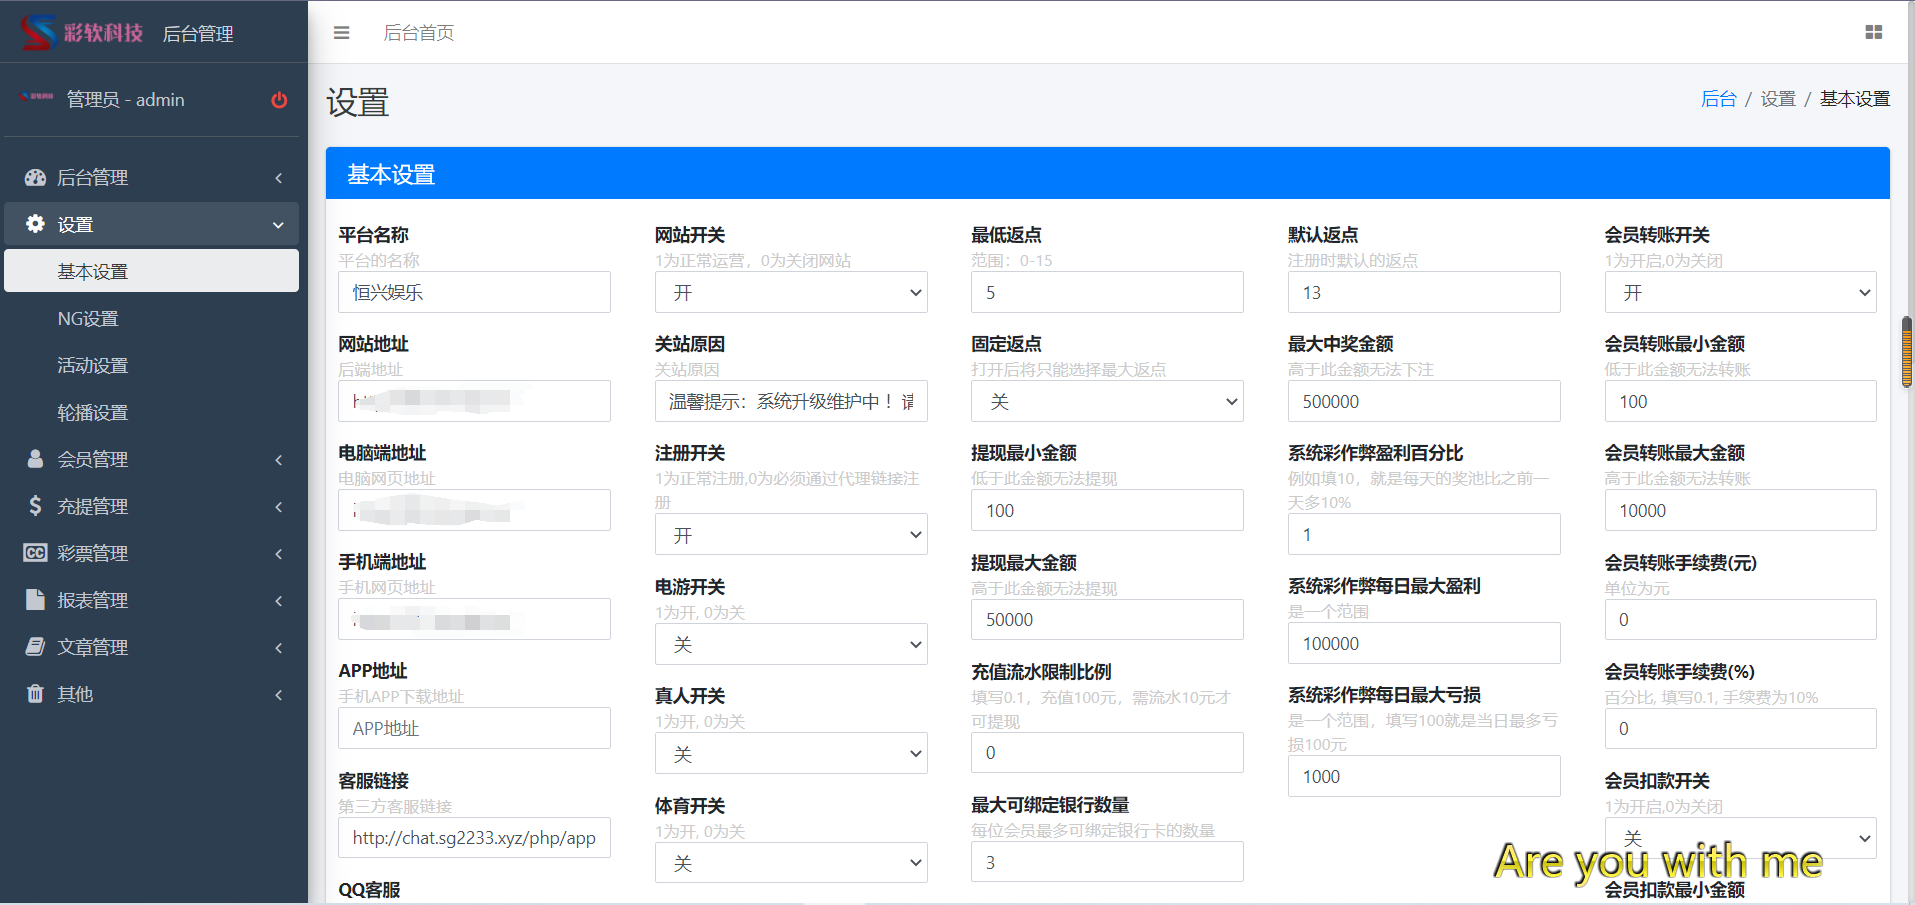Click the dollar icon beside 充提管理
This screenshot has width=1915, height=905.
[x=35, y=507]
